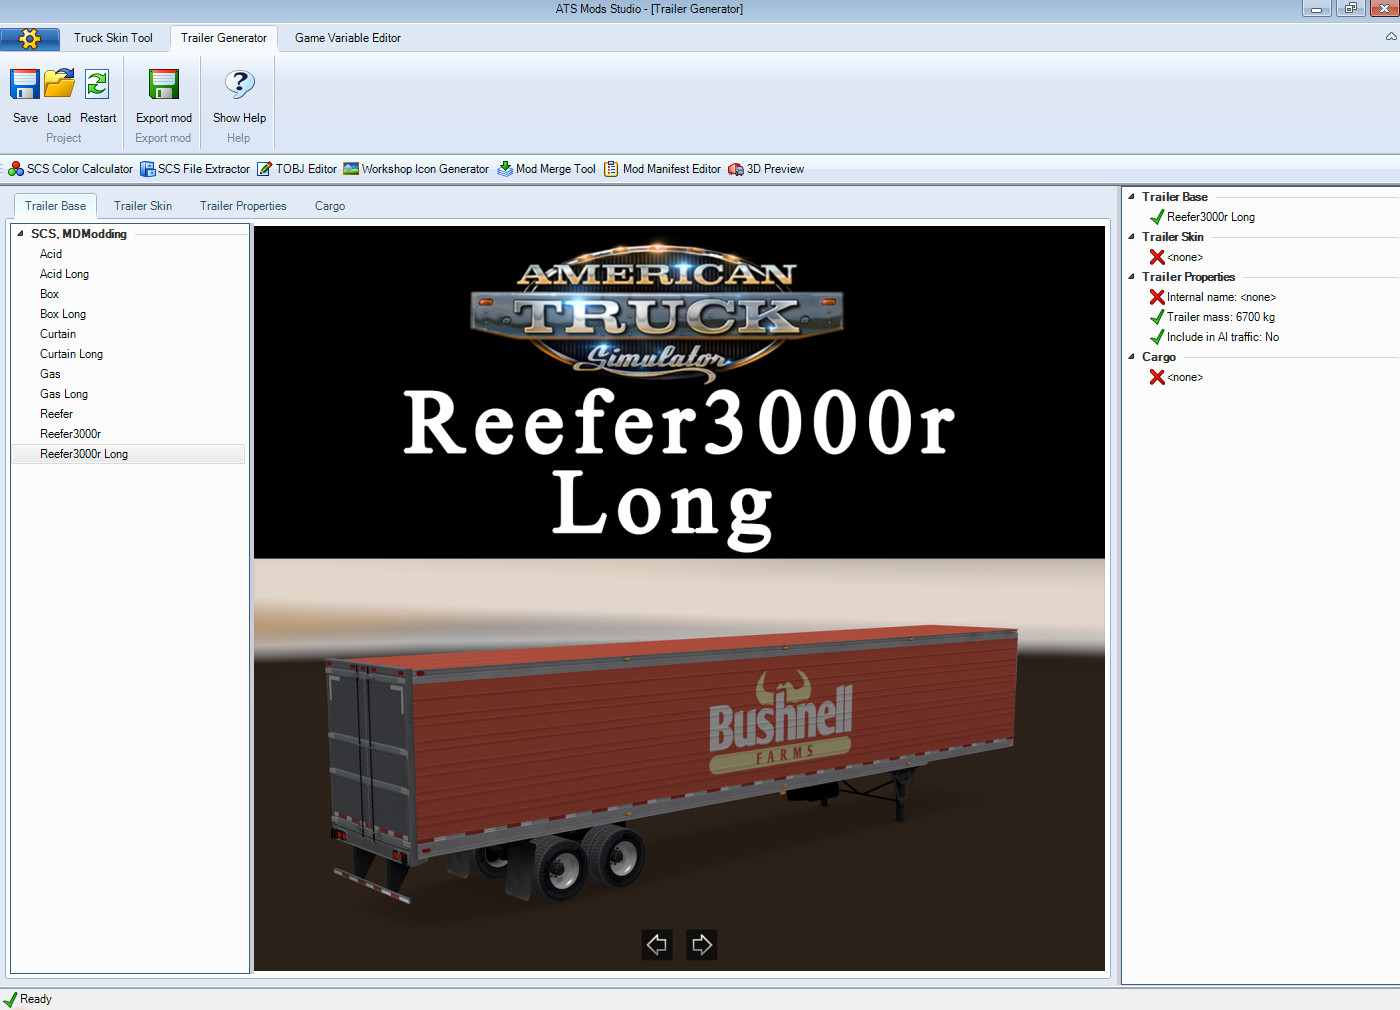Screen dimensions: 1400x1010
Task: Collapse the Cargo summary section
Action: click(1132, 357)
